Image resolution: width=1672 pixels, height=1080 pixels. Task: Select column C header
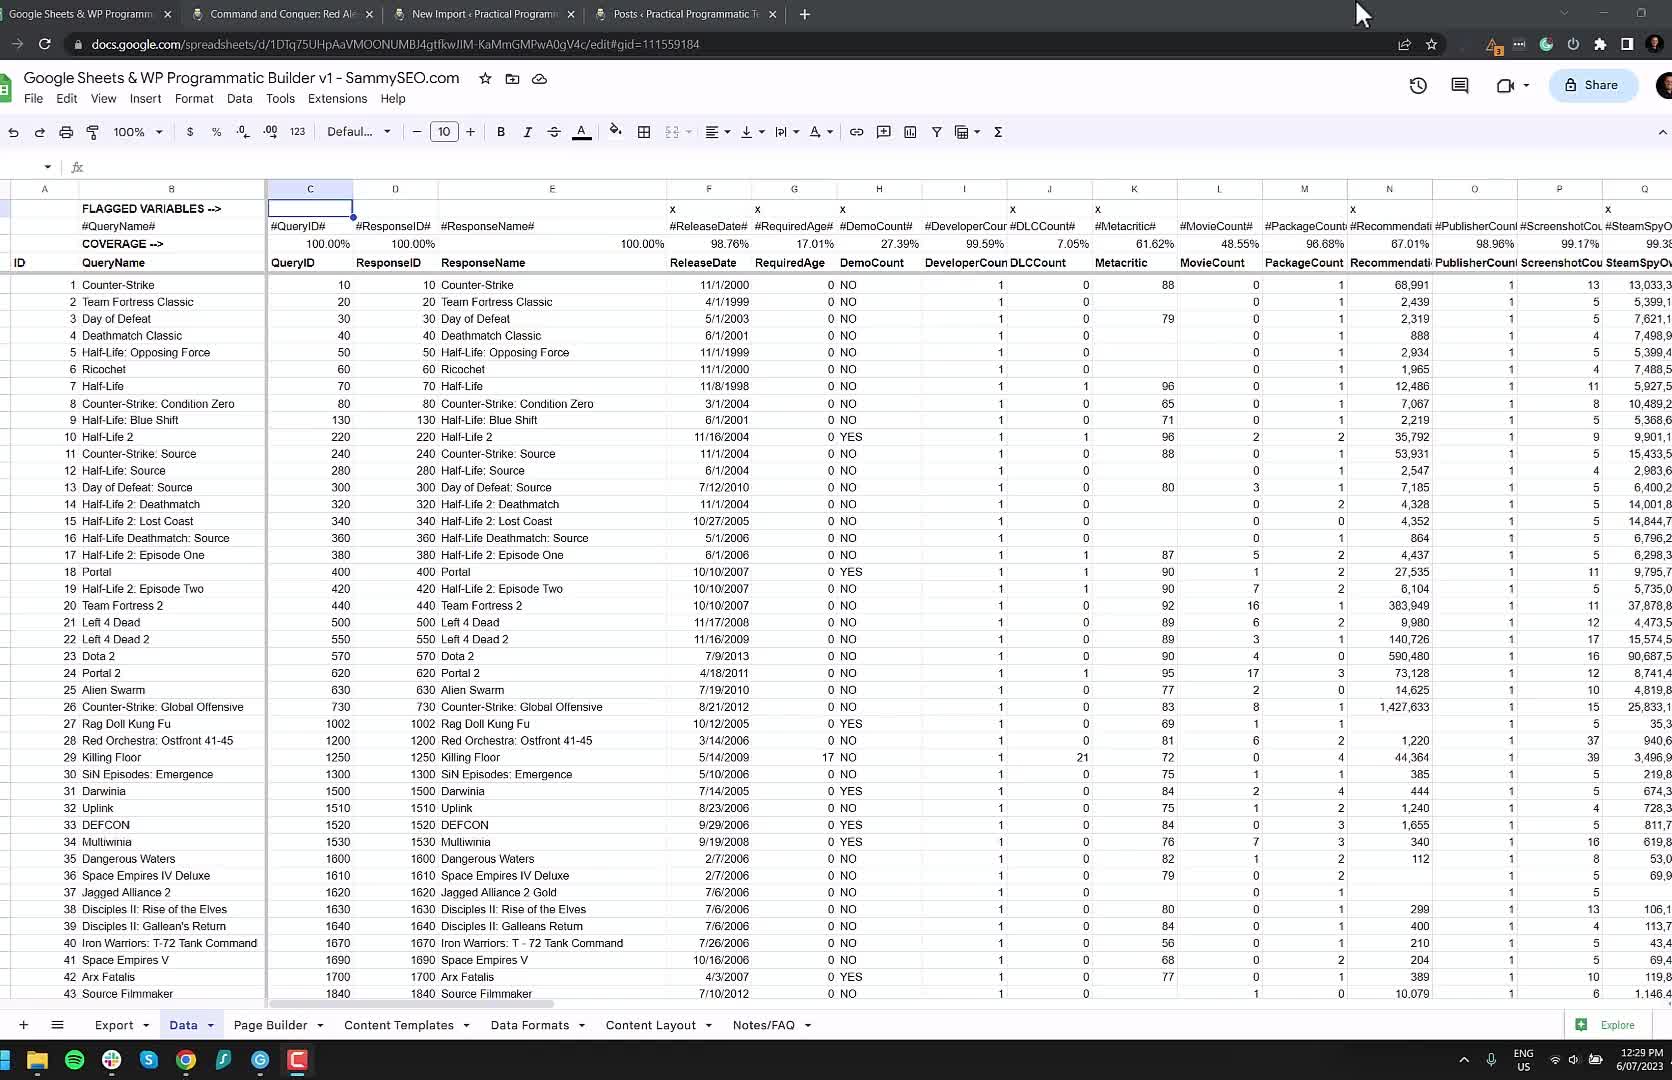click(x=310, y=189)
